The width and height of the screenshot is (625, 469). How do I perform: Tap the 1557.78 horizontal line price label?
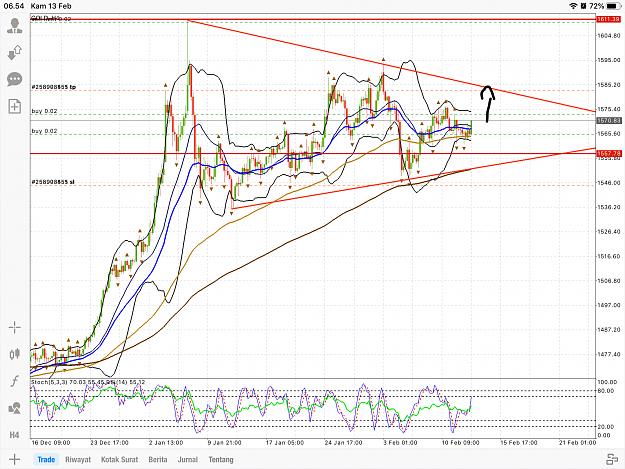pos(608,153)
